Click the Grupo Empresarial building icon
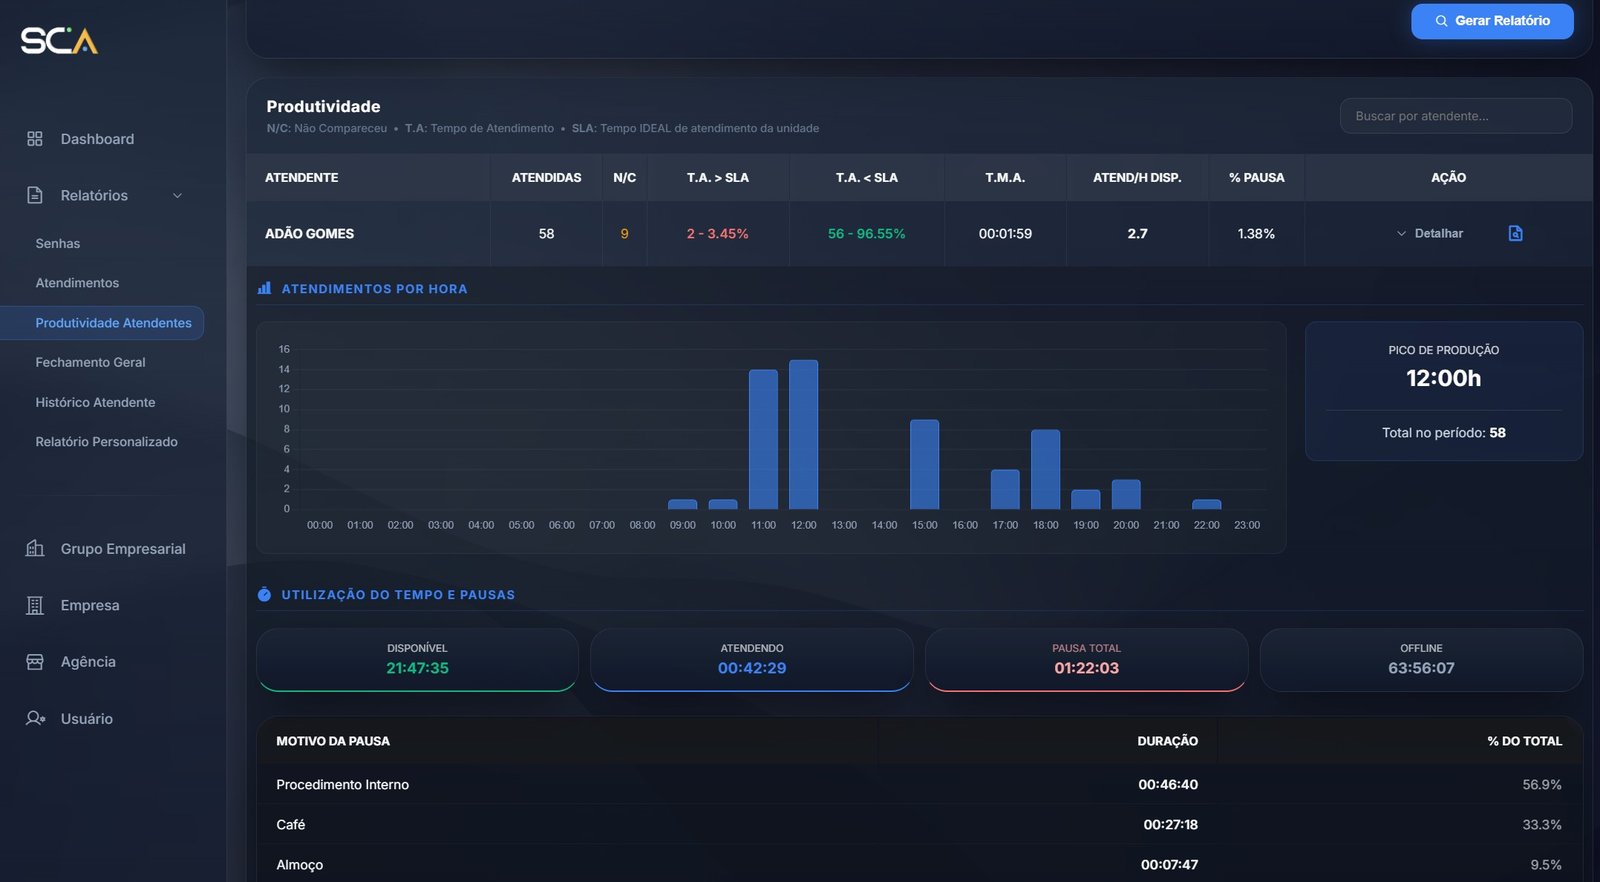 pos(35,549)
